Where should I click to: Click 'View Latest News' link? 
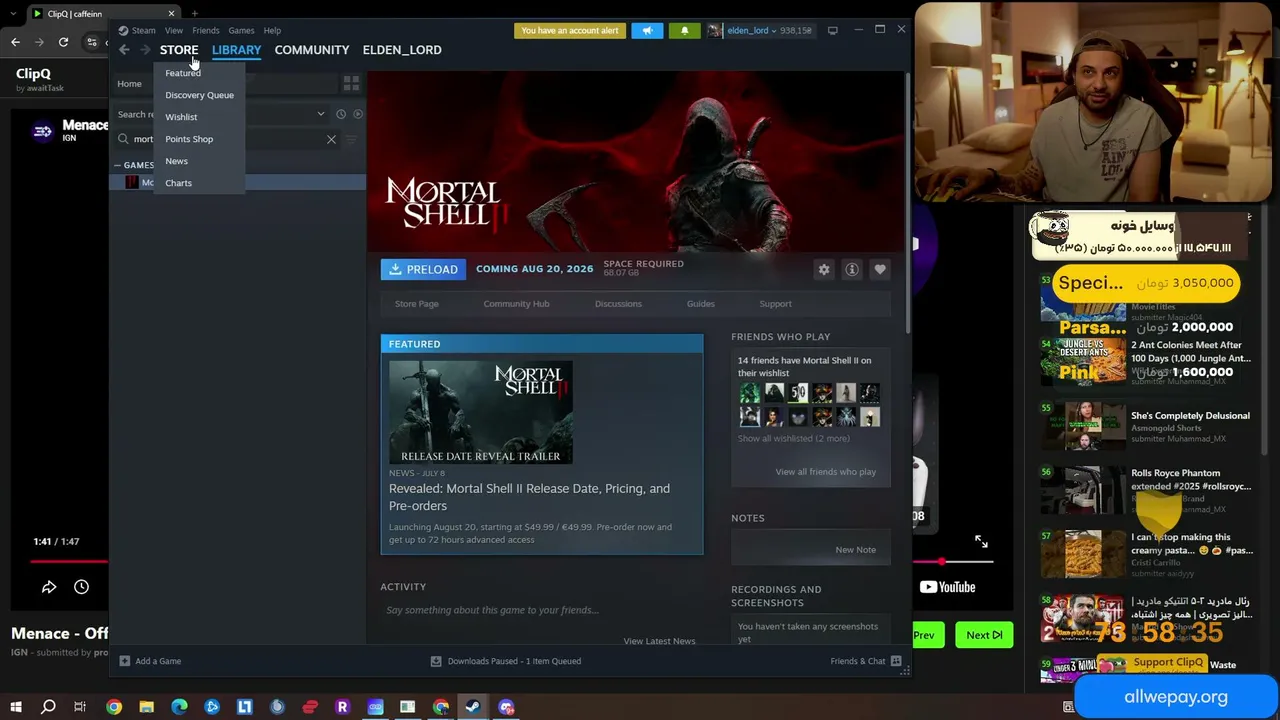659,641
